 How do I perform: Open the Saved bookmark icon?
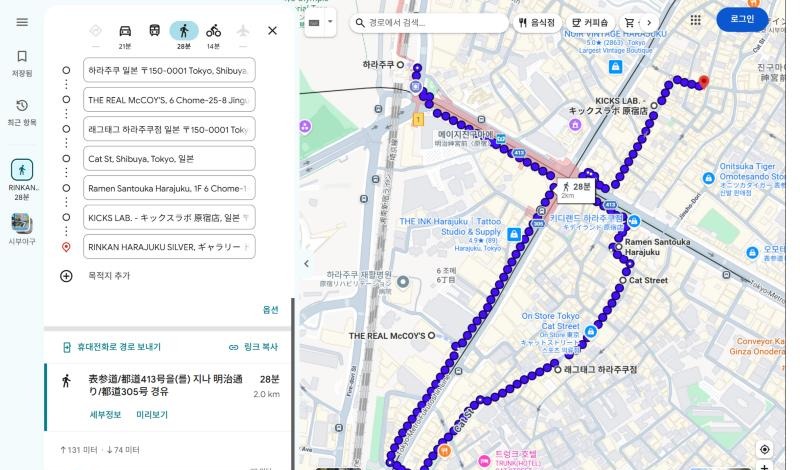click(22, 56)
